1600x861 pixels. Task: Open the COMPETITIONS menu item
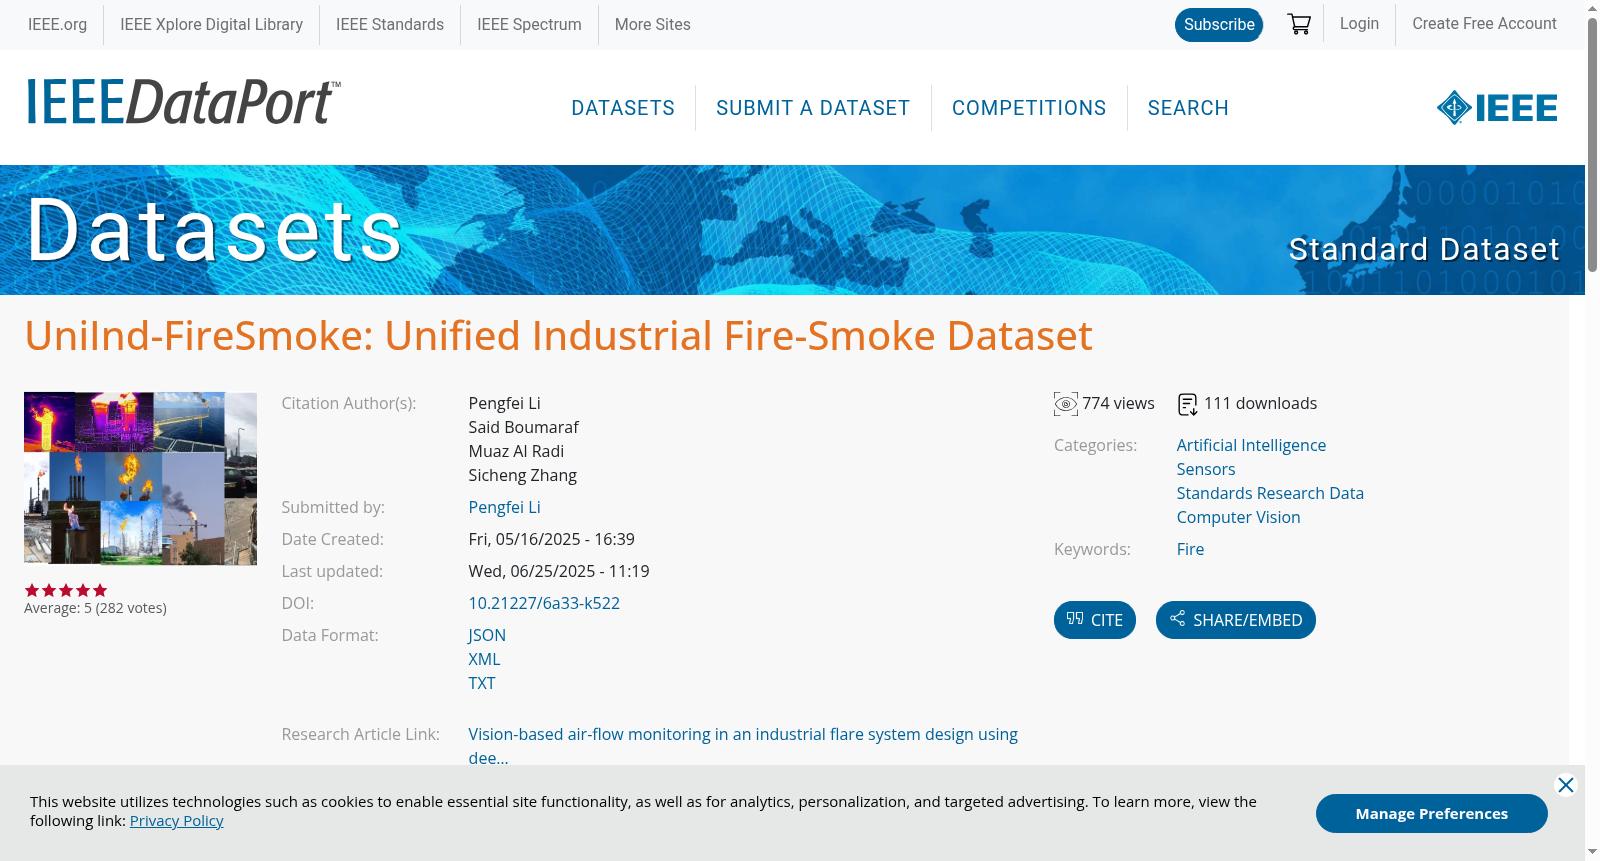click(1029, 108)
